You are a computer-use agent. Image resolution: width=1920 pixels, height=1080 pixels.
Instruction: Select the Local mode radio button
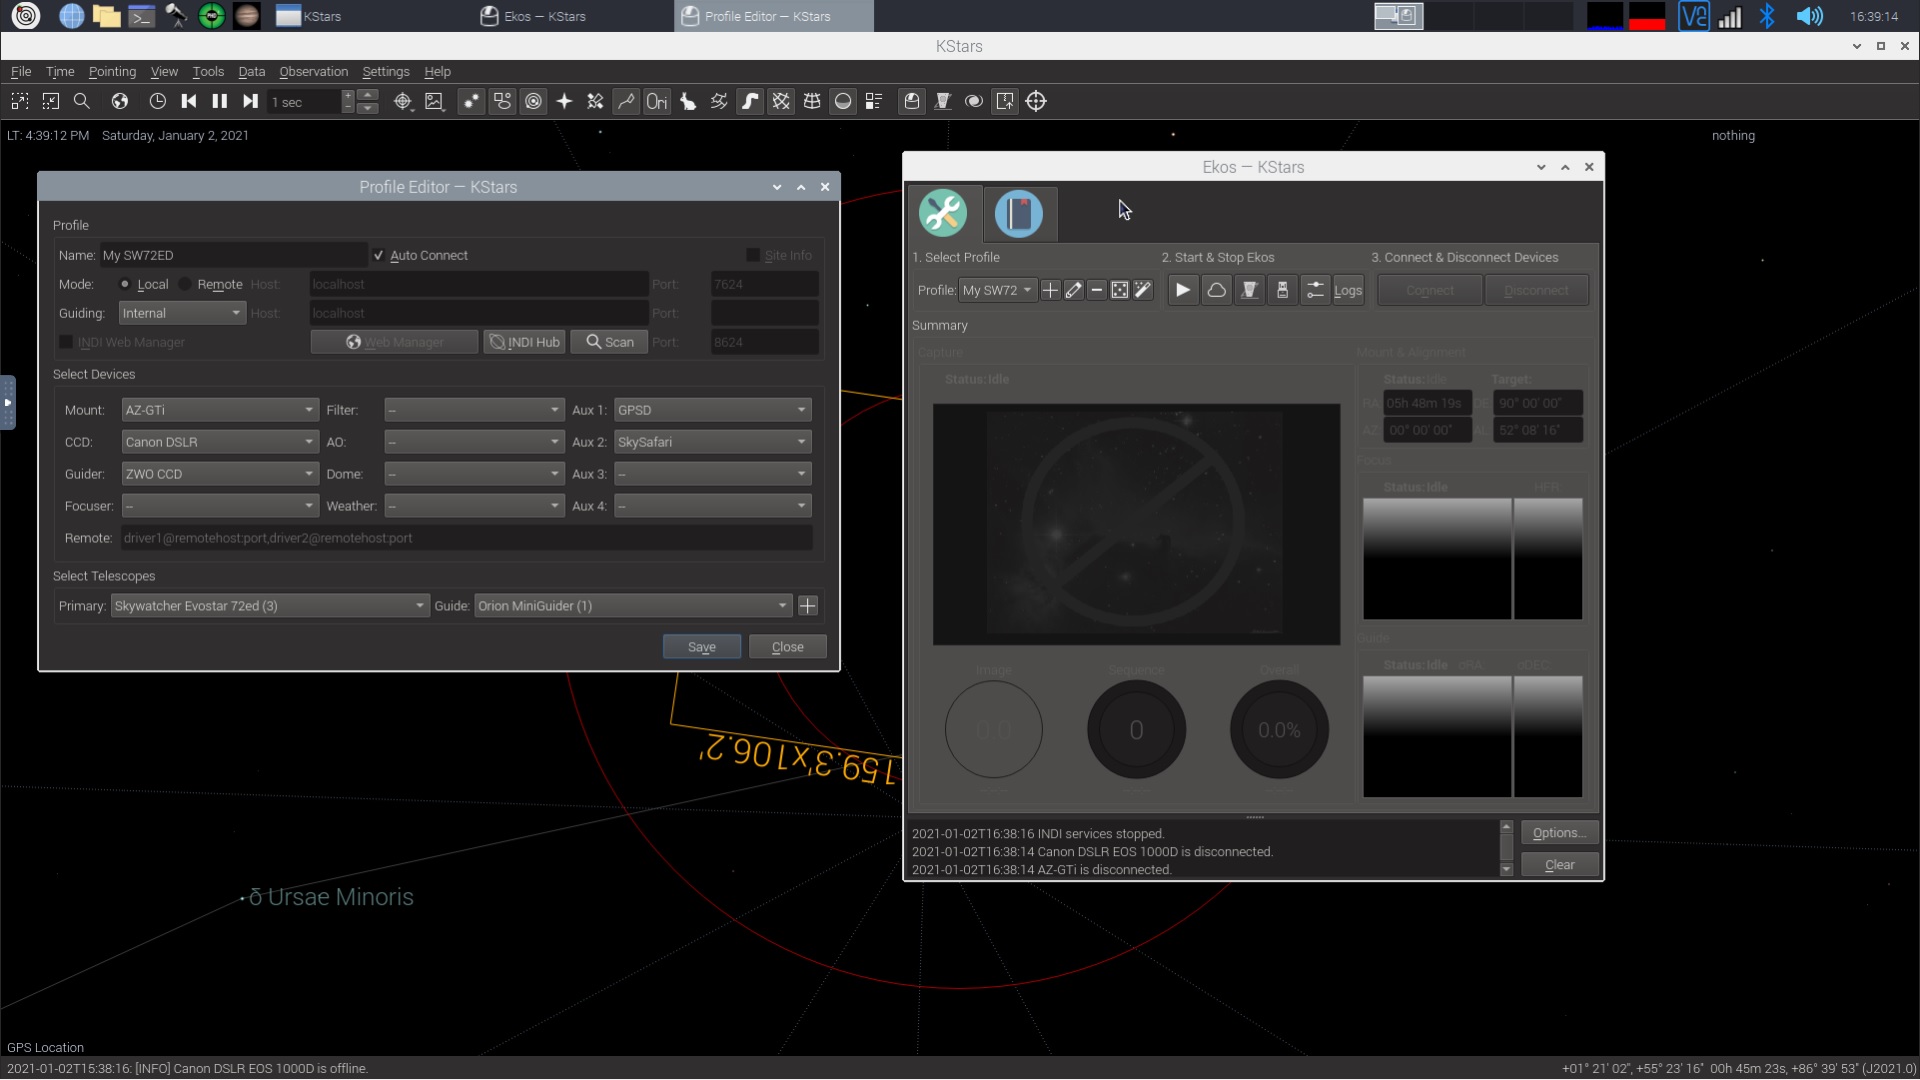[125, 284]
